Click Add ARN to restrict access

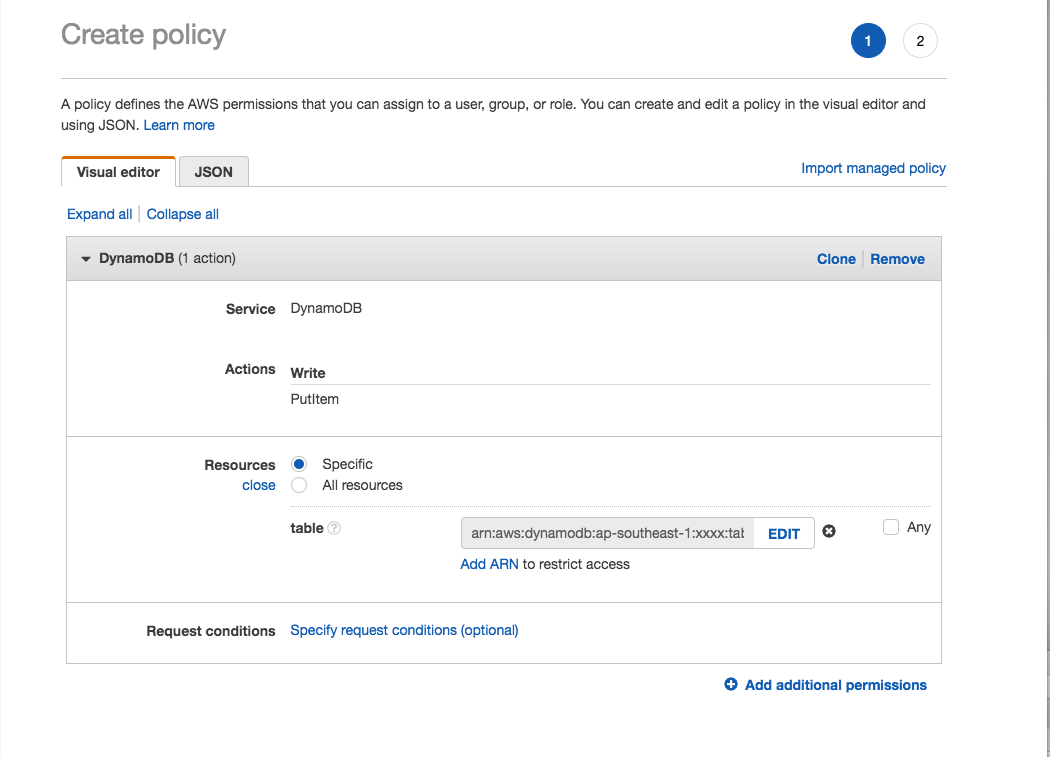coord(489,564)
